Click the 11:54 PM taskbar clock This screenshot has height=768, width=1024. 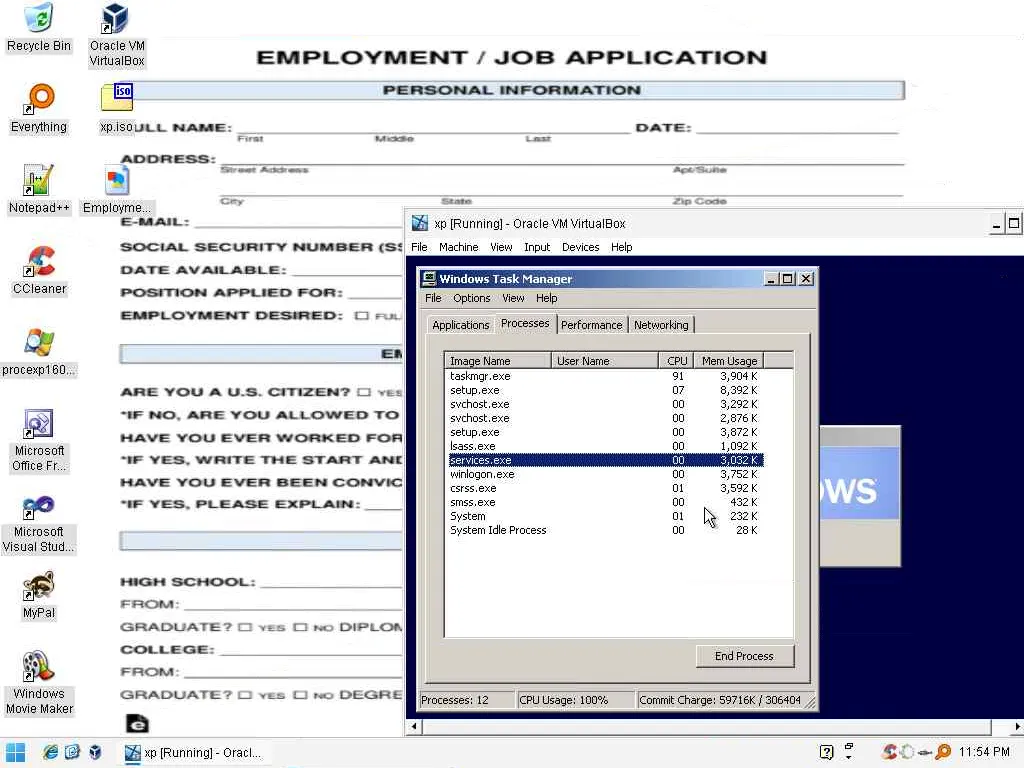(984, 752)
